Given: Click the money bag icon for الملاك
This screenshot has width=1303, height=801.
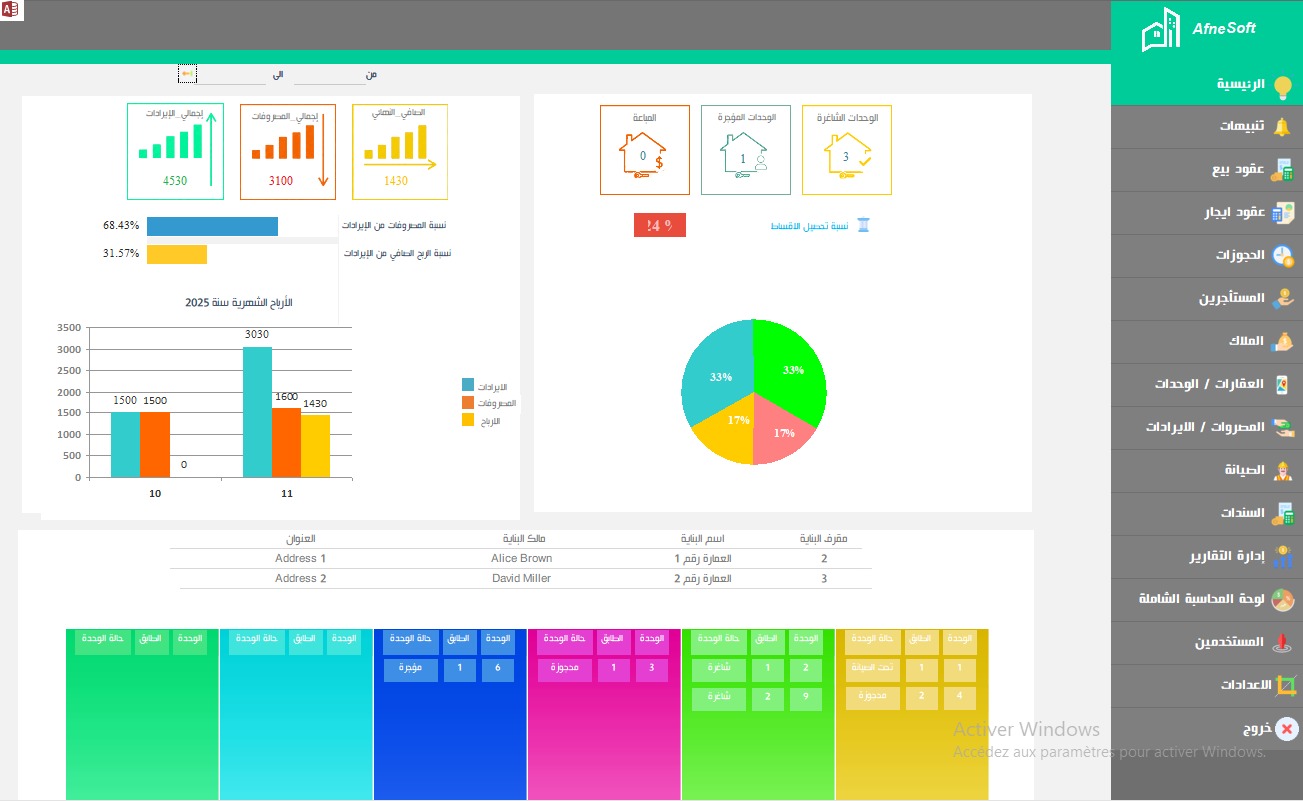Looking at the screenshot, I should pyautogui.click(x=1282, y=342).
